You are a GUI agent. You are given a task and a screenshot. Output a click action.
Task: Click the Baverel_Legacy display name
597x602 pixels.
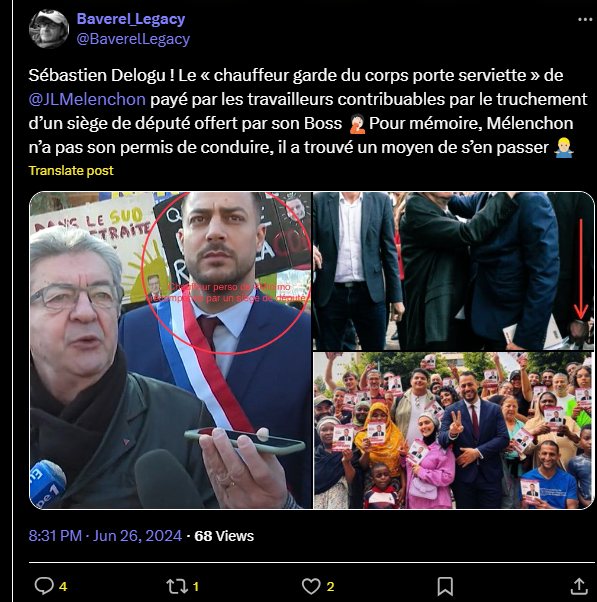tap(131, 19)
